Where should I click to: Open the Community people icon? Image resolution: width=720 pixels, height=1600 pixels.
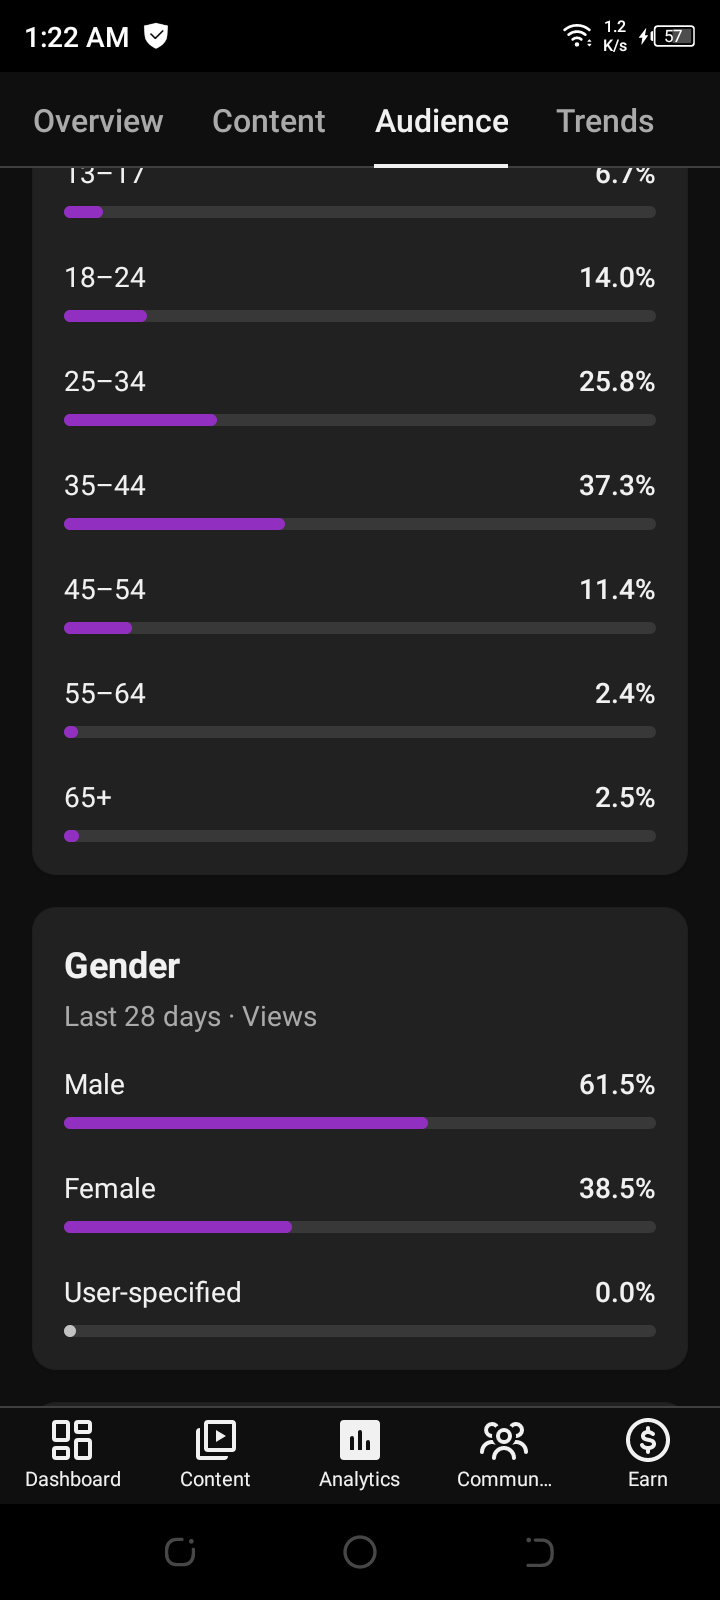(504, 1440)
